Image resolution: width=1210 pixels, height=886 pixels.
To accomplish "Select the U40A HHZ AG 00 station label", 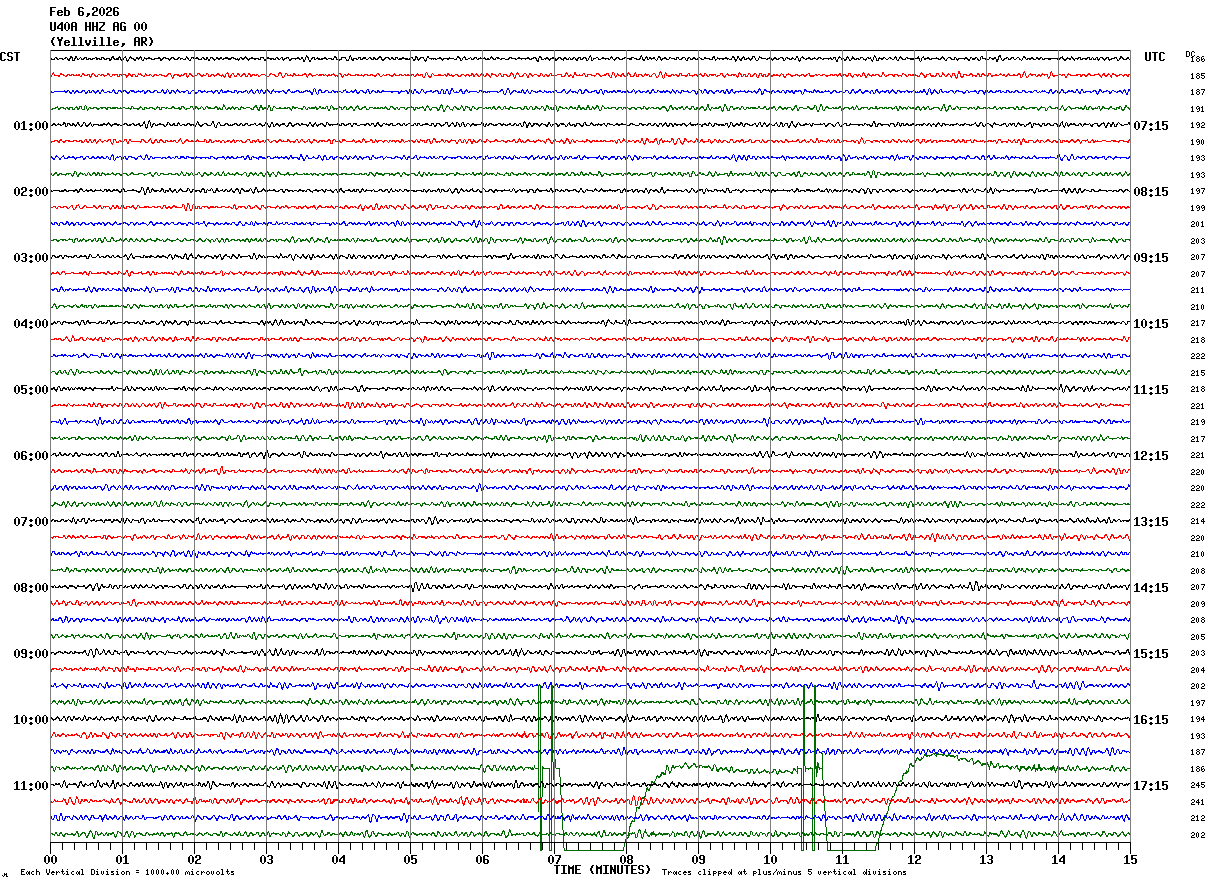I will (x=98, y=27).
